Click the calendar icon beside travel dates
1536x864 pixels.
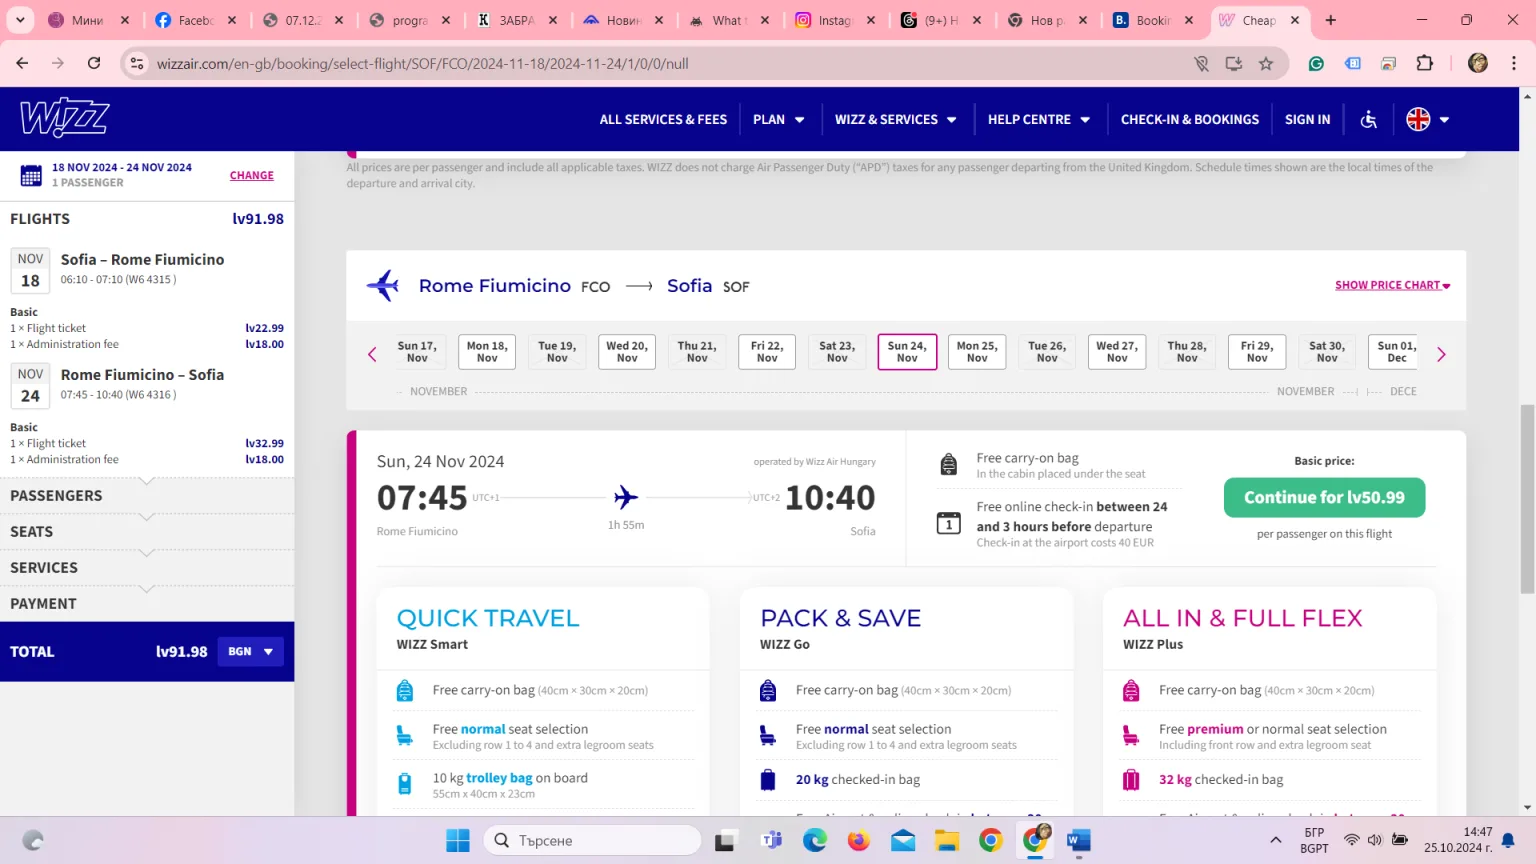click(x=31, y=176)
